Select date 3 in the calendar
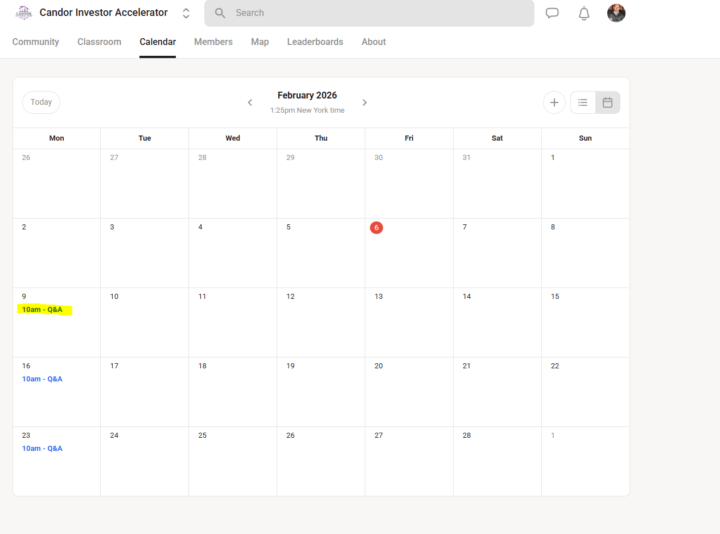The height and width of the screenshot is (534, 720). 112,227
